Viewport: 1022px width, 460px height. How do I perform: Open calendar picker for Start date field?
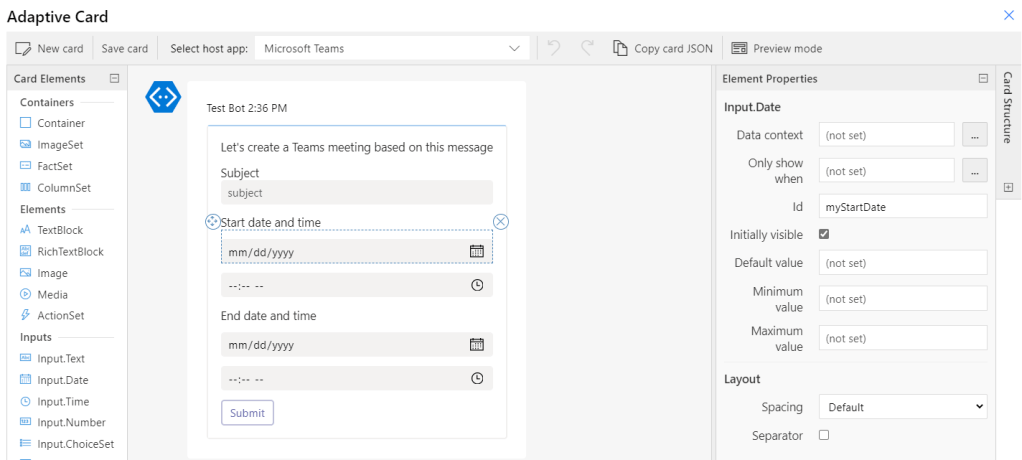[477, 252]
